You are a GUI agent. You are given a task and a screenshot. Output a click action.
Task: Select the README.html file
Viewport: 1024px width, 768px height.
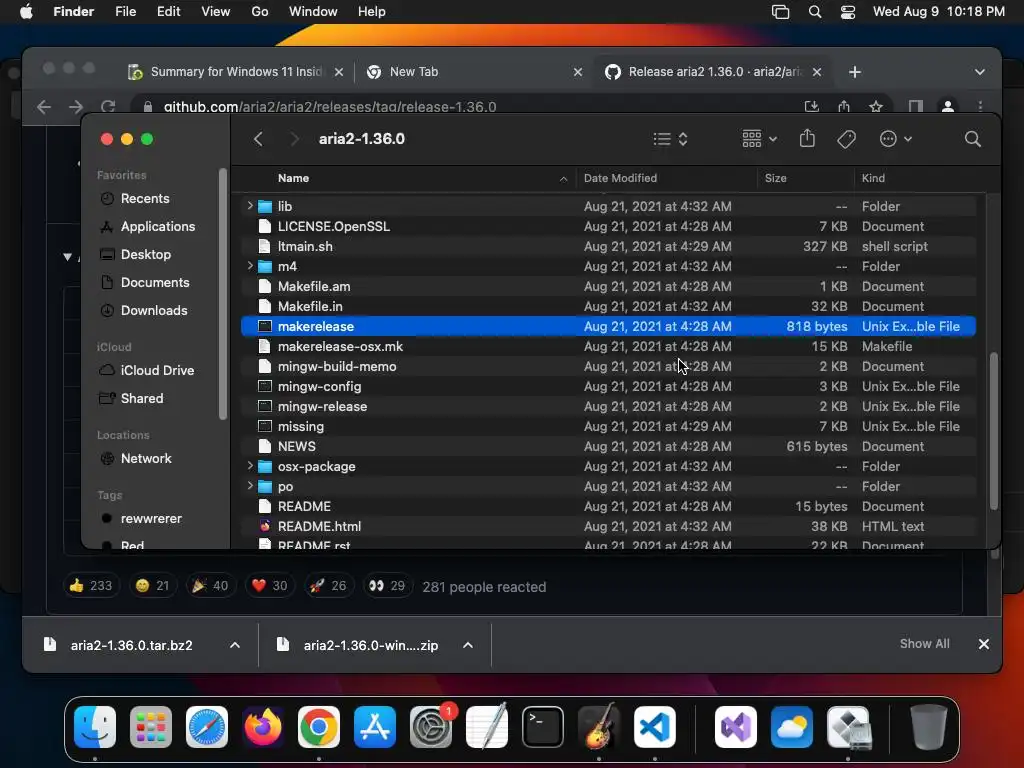[x=608, y=526]
